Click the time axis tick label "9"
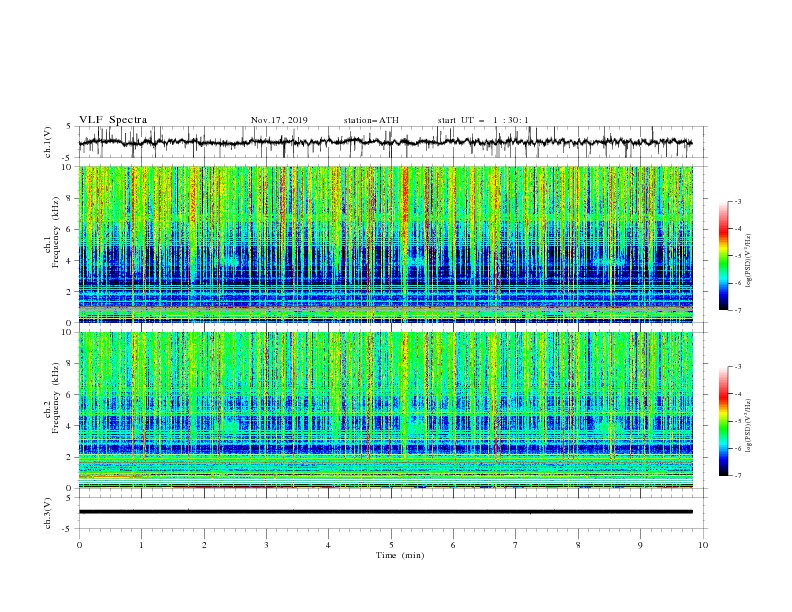This screenshot has width=792, height=612. [x=640, y=545]
